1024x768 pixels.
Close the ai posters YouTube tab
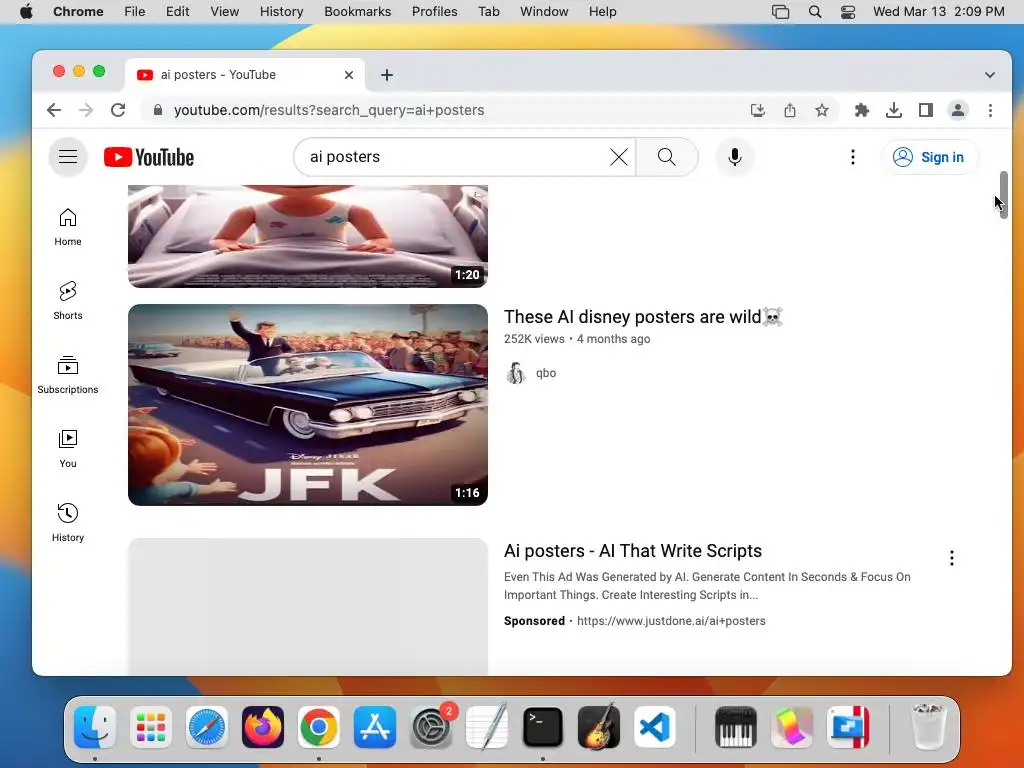click(349, 75)
